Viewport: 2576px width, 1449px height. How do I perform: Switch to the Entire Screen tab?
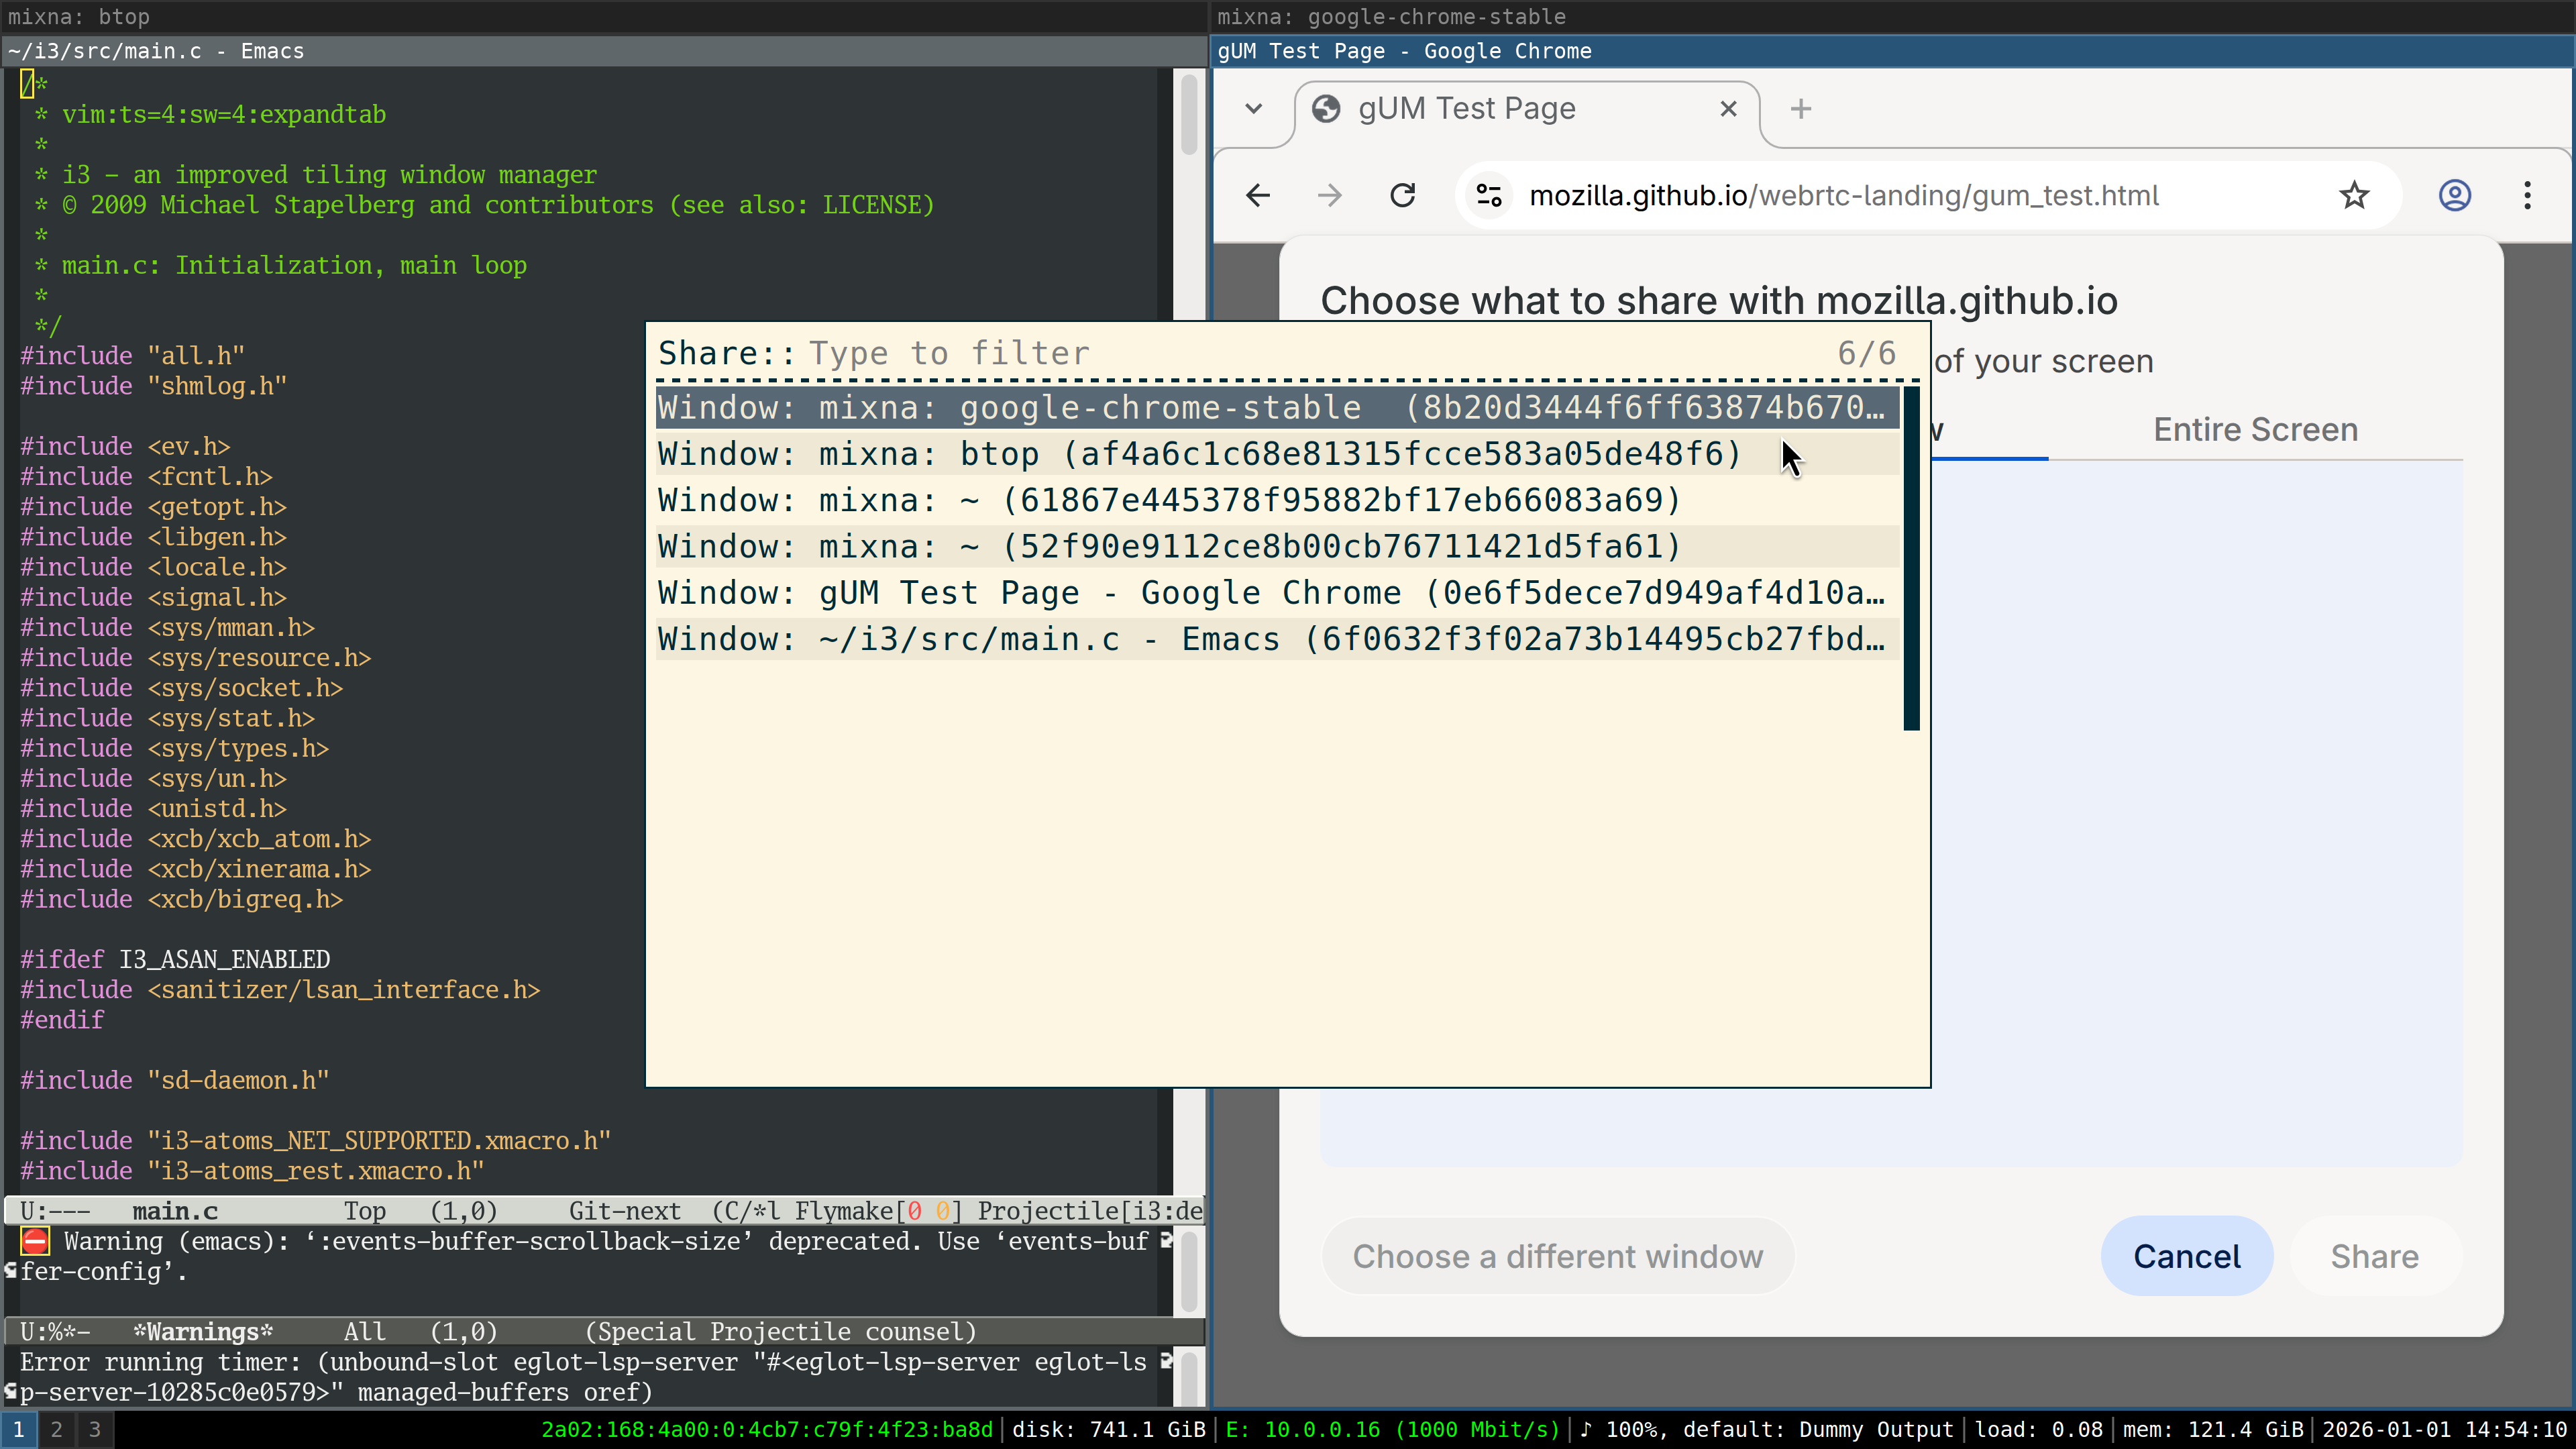click(x=2255, y=430)
